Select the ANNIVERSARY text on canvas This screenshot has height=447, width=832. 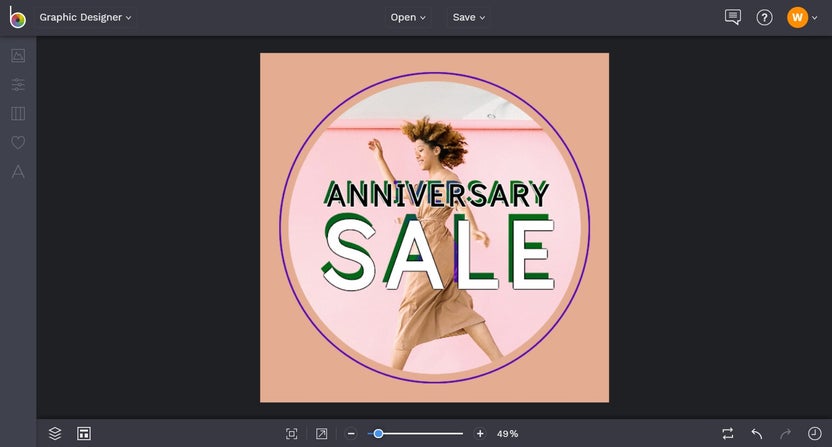point(437,194)
